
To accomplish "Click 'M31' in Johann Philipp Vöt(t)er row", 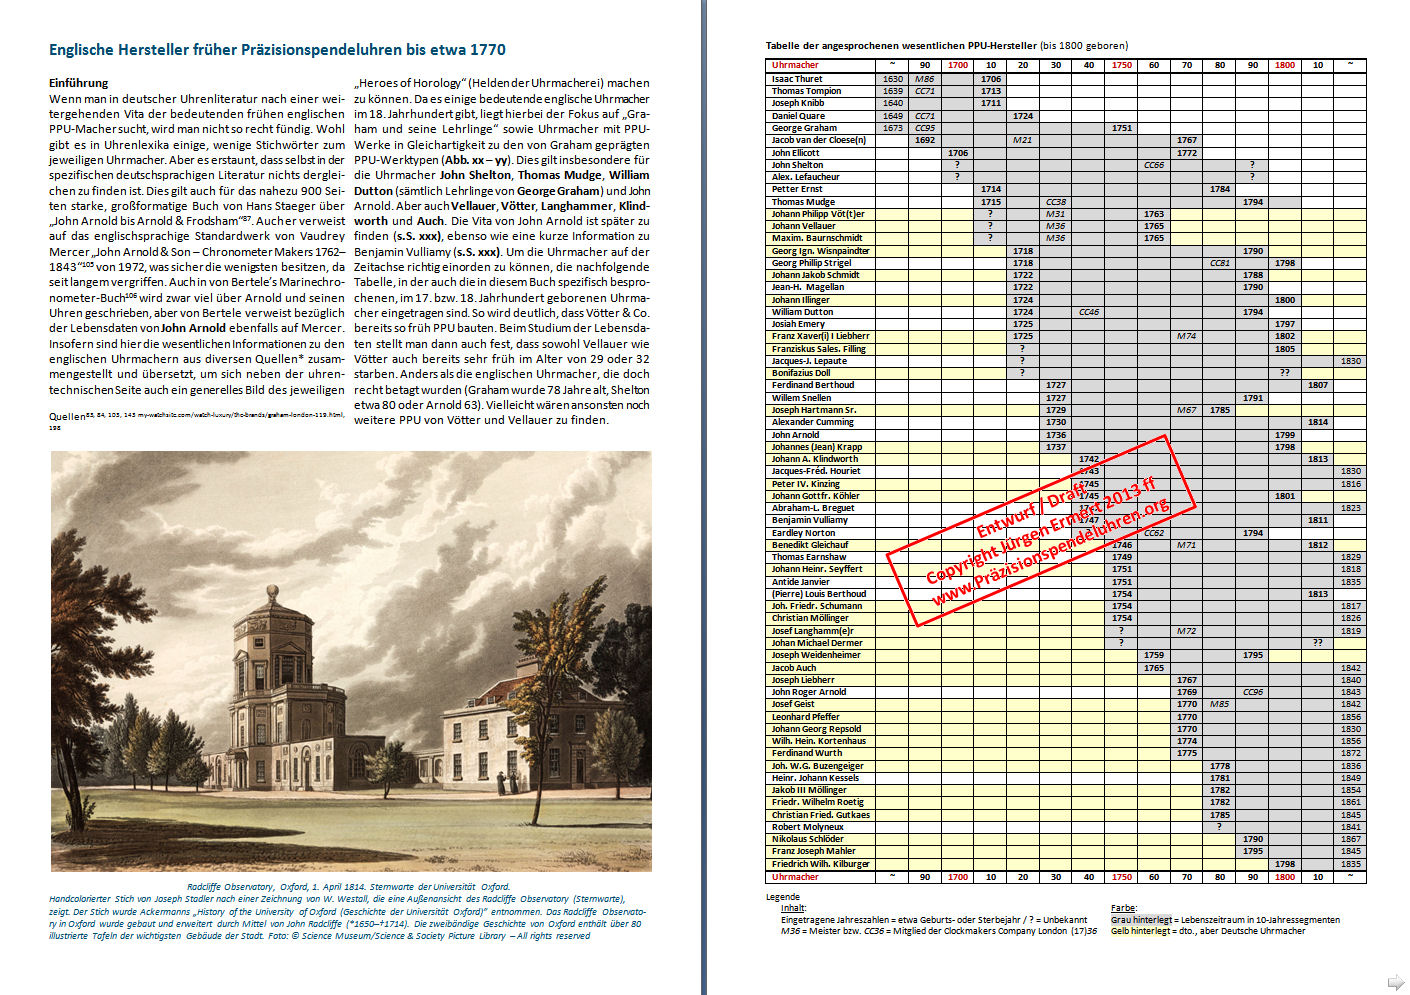I will point(1056,214).
